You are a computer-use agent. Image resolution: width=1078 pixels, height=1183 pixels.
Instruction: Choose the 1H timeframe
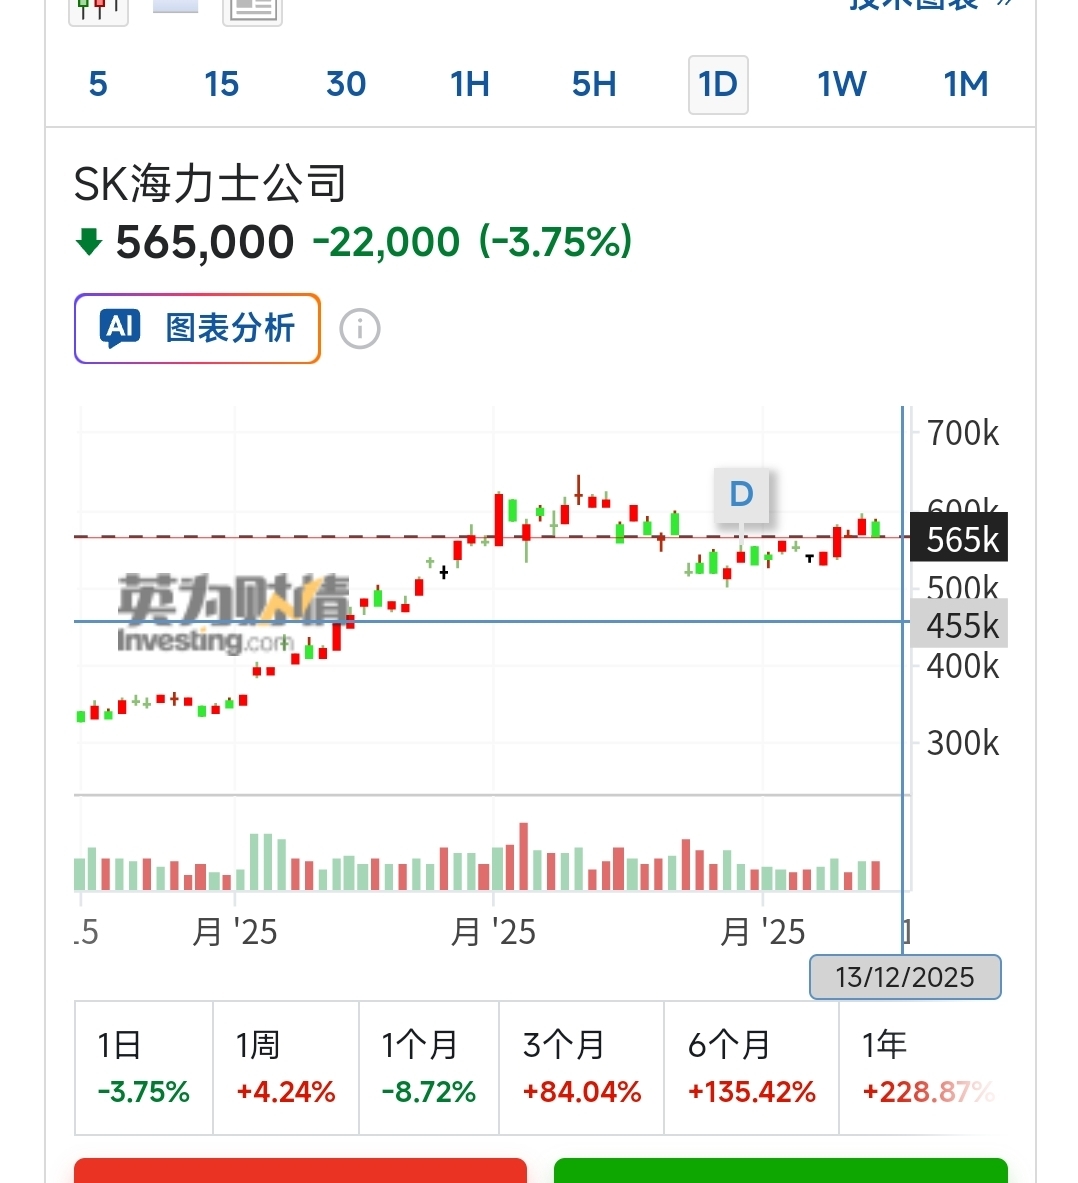click(470, 85)
